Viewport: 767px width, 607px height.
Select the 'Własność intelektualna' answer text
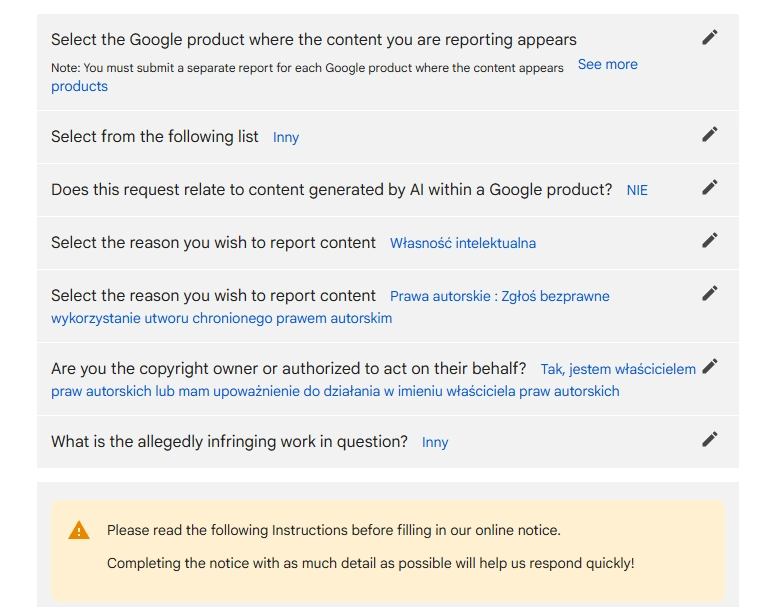coord(463,243)
